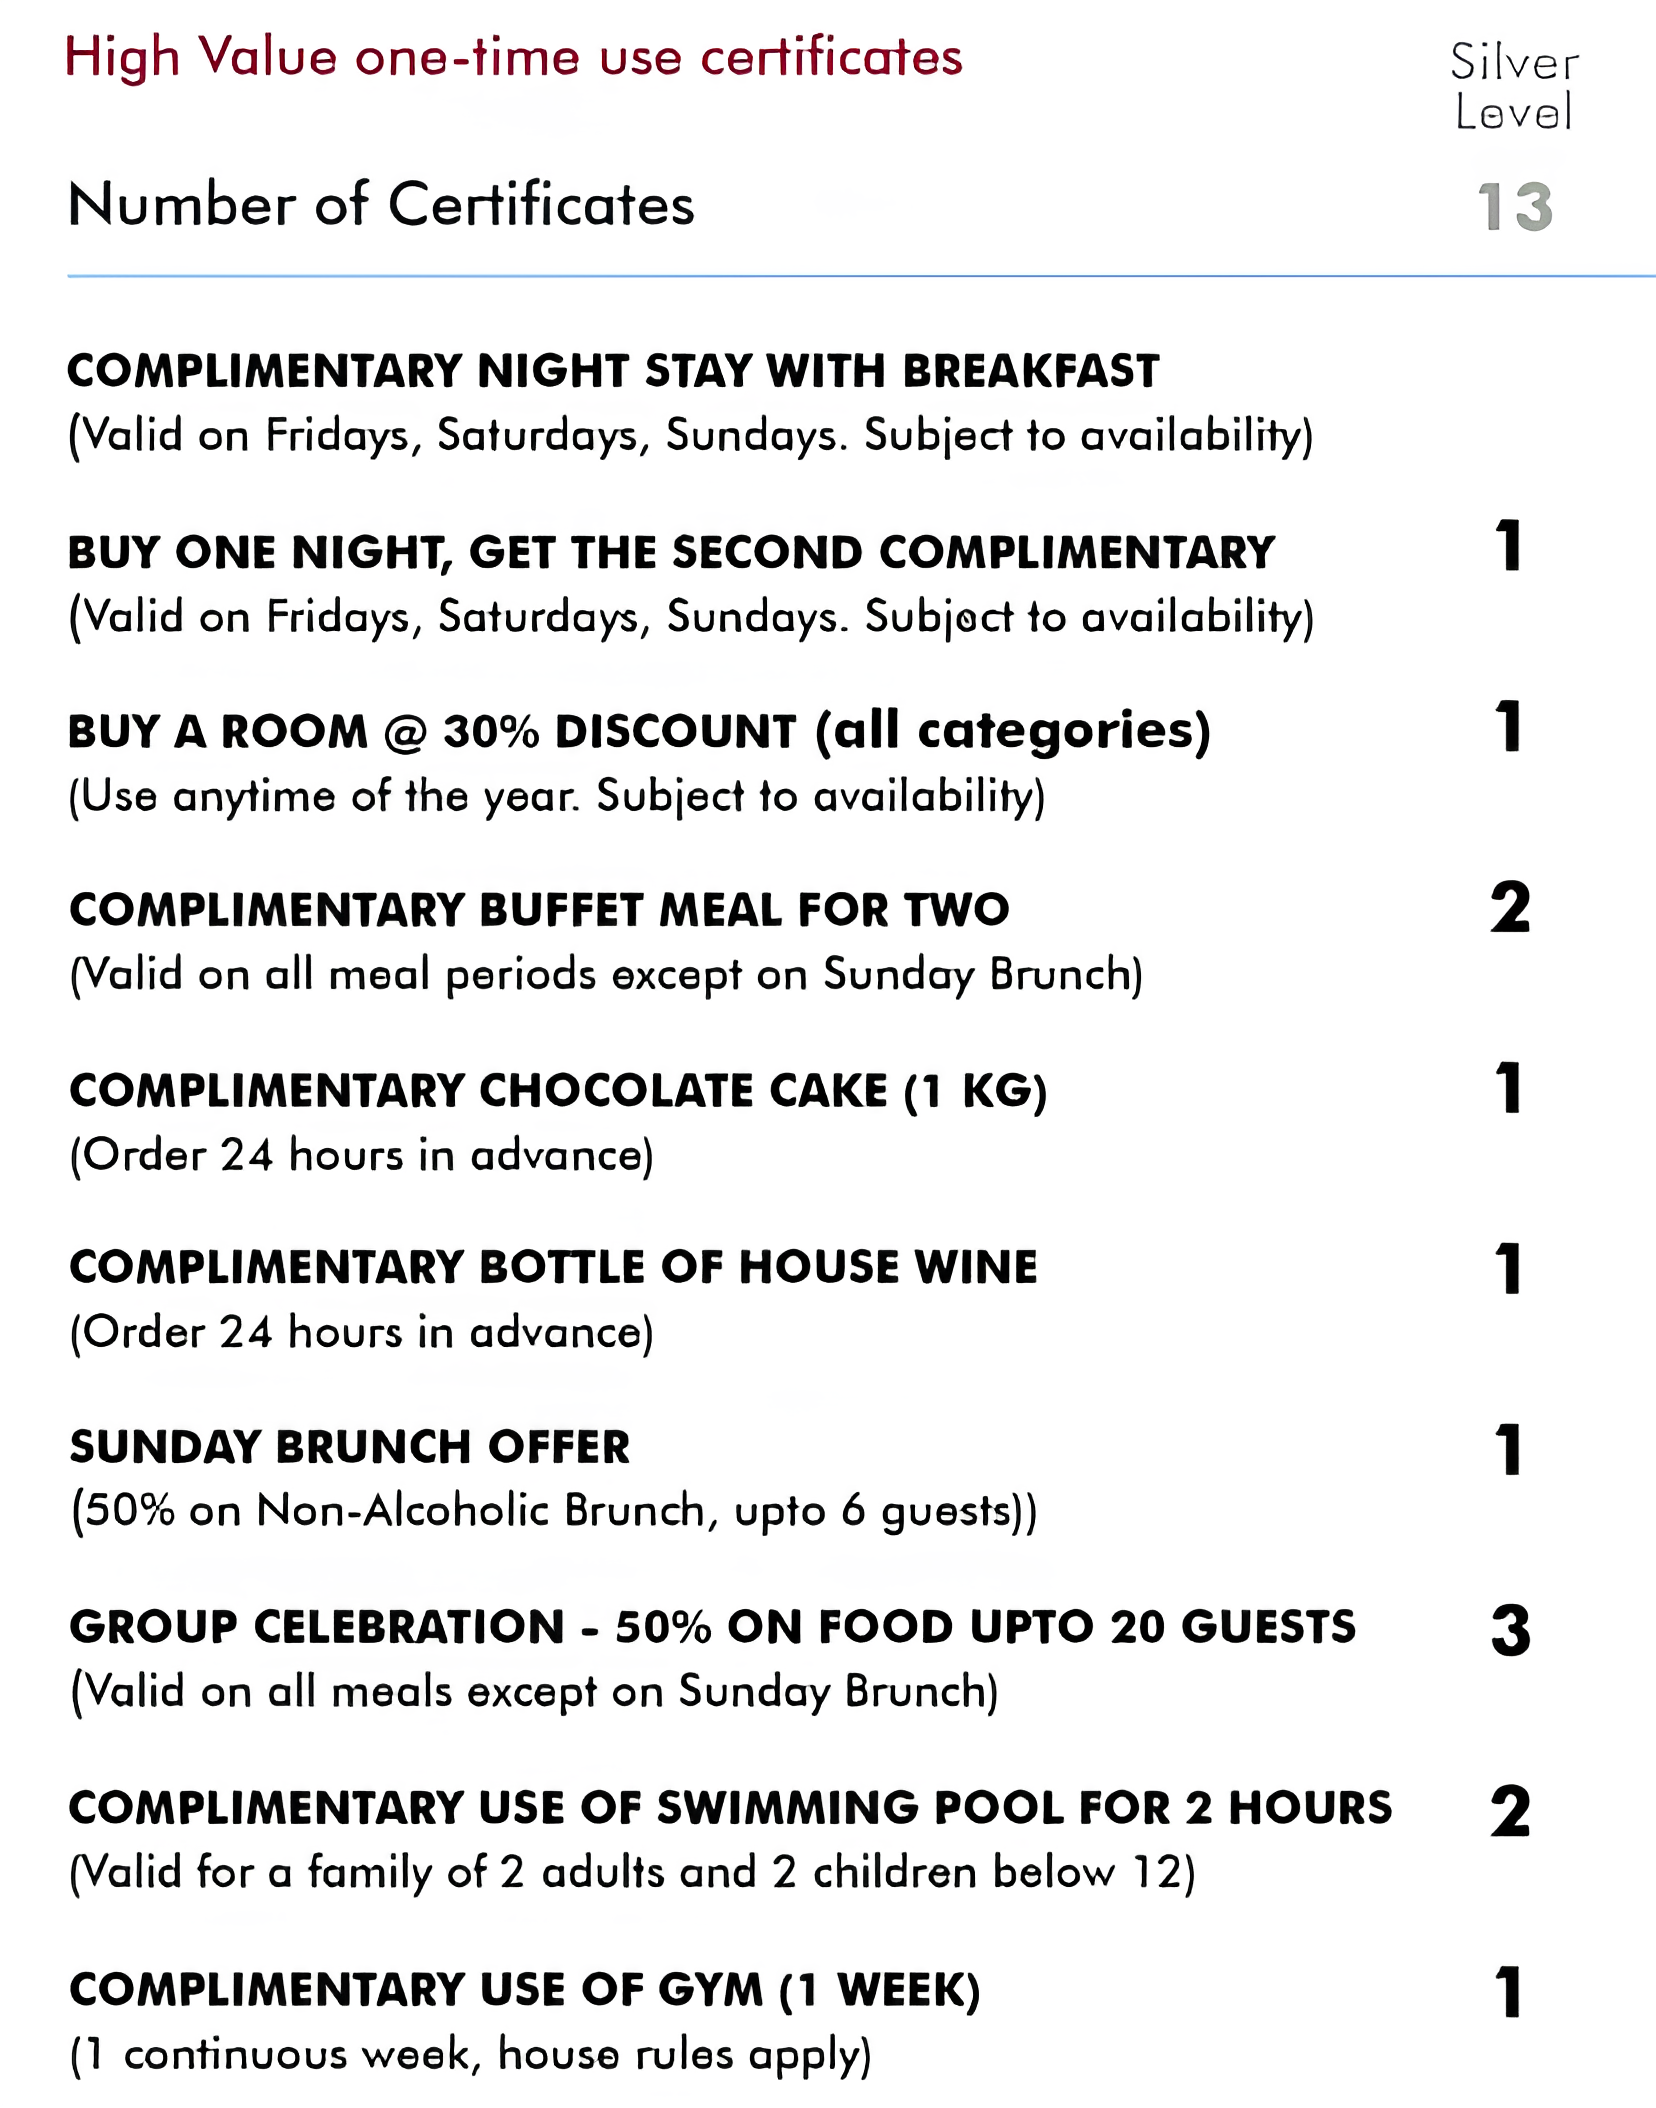Click '50% on Non-Alcoholic Brunch' description line
The image size is (1656, 2108).
[x=553, y=1510]
